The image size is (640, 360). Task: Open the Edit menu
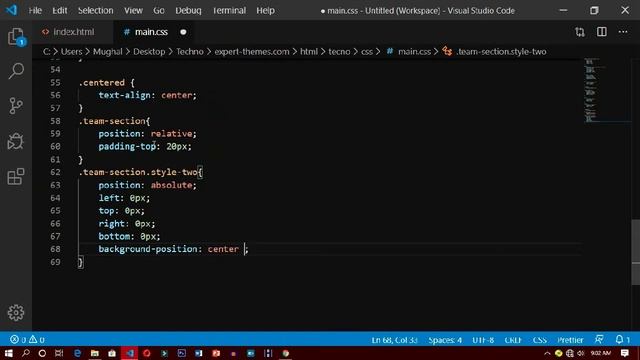(60, 10)
